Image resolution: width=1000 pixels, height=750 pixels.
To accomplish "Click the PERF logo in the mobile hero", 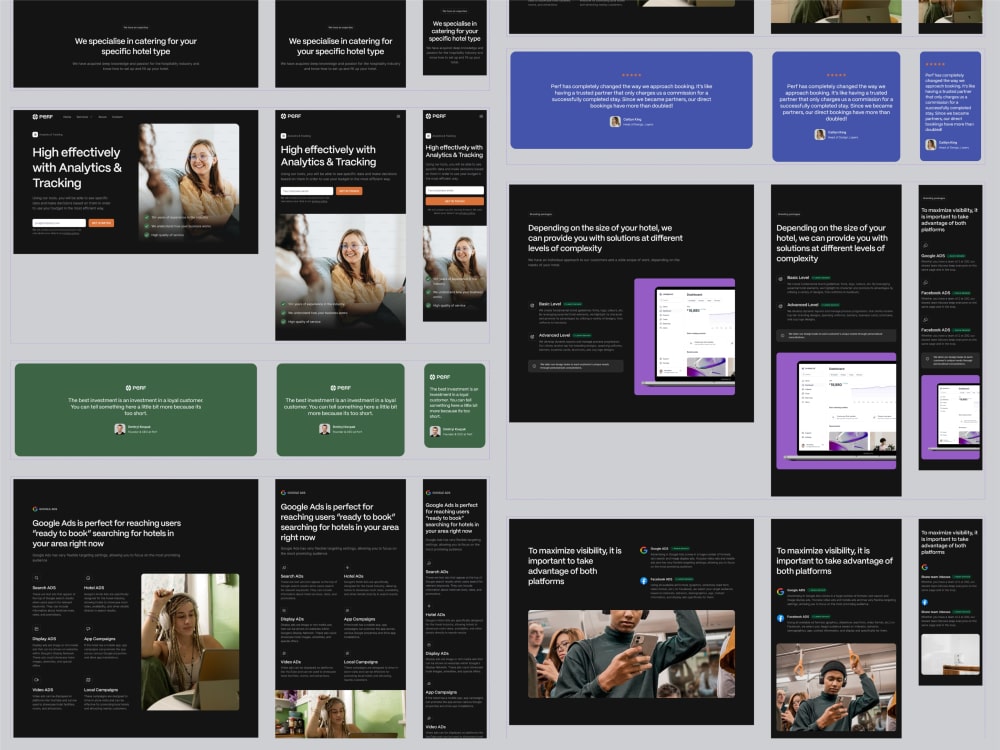I will tap(436, 116).
